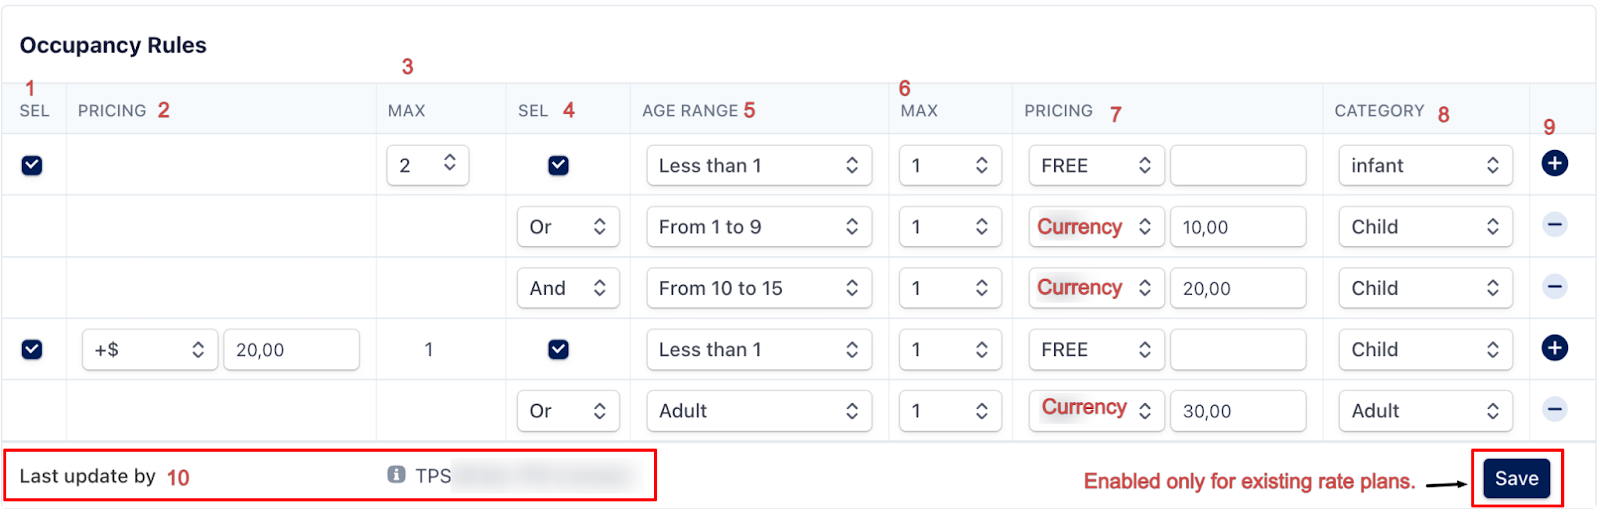This screenshot has height=509, width=1600.
Task: Click the 30,00 price input field
Action: (x=1237, y=411)
